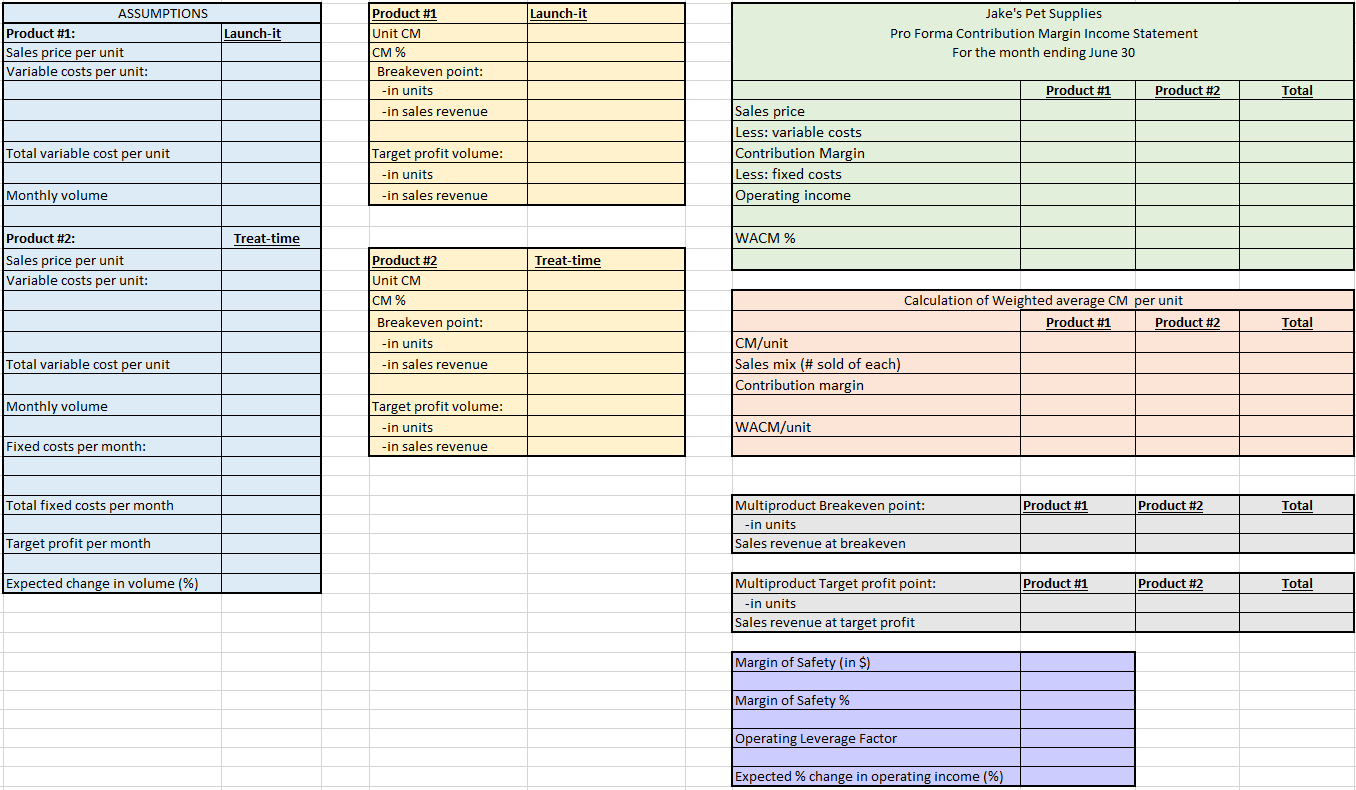1356x790 pixels.
Task: Click Monthly volume label for Product #2 assumptions
Action: pos(57,406)
